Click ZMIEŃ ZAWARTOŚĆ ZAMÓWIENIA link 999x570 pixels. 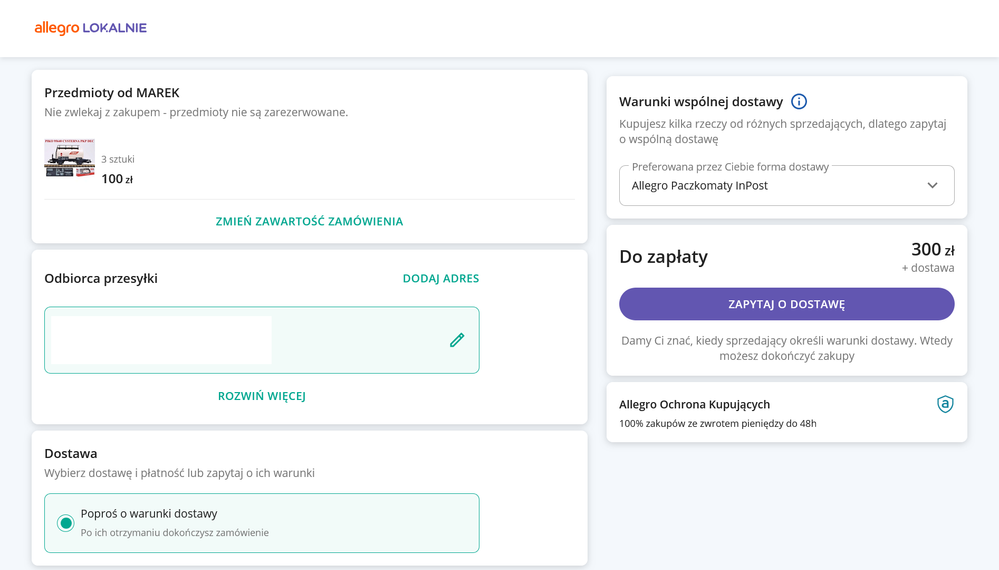coord(309,222)
